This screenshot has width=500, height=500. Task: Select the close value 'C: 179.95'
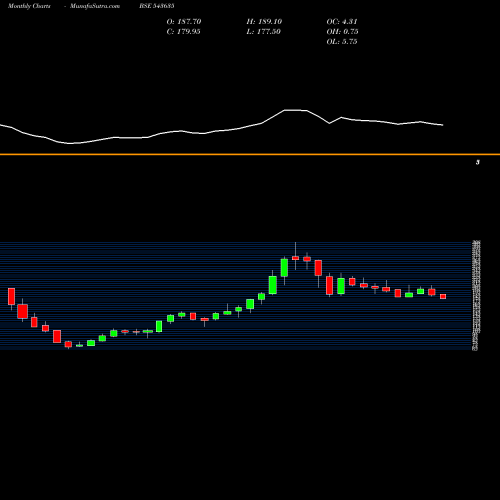[183, 32]
